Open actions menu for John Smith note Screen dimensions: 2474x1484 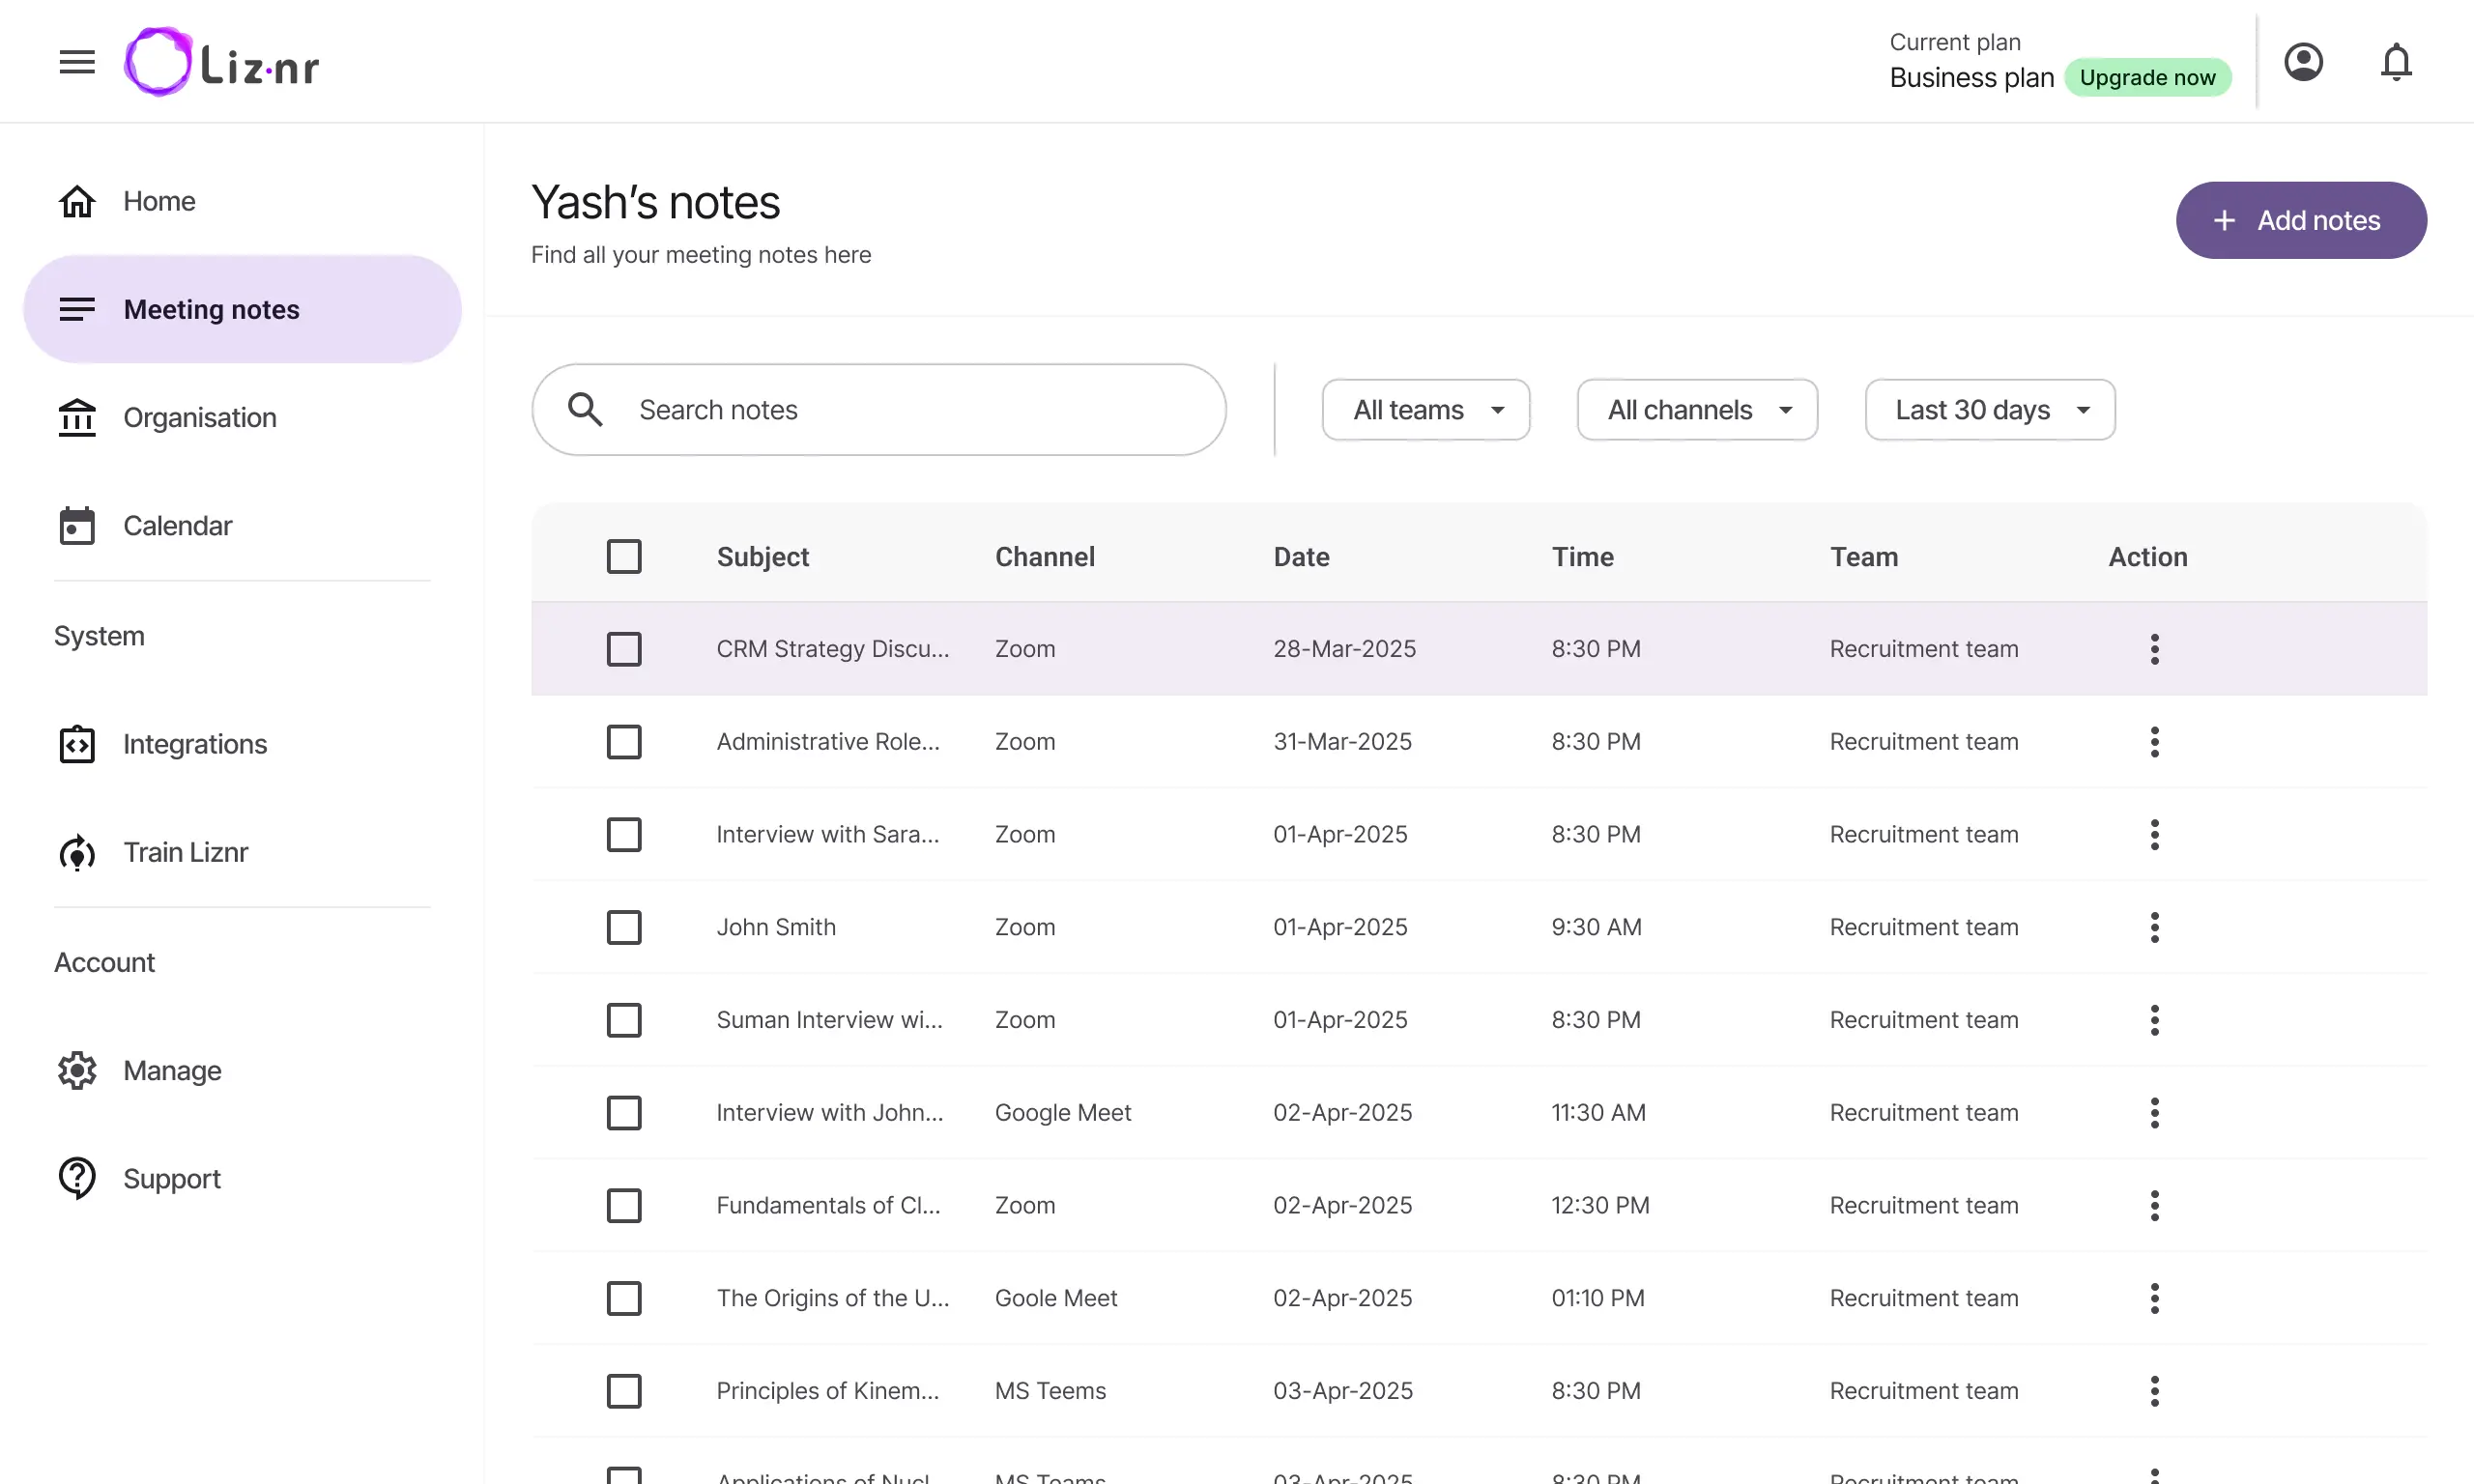coord(2155,927)
